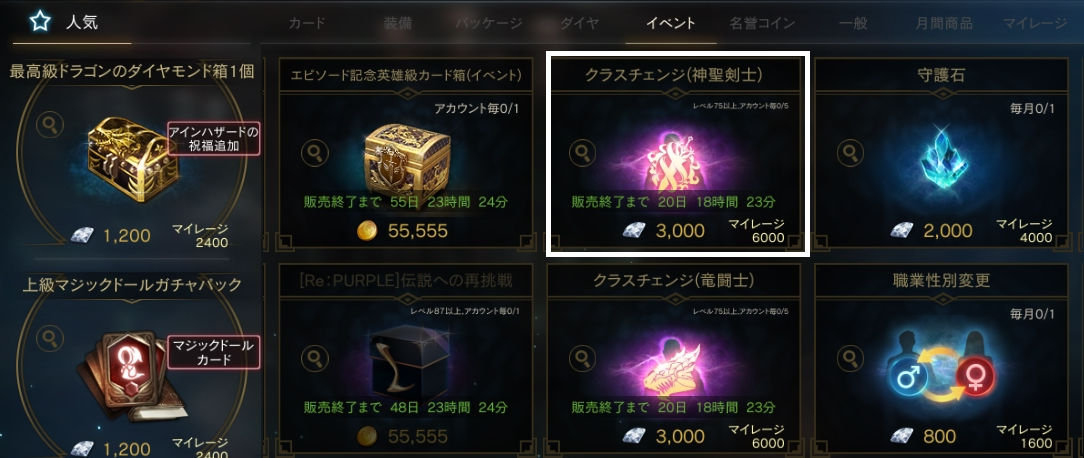Click magnifier icon on 守護石 card
This screenshot has height=458, width=1084.
(850, 152)
